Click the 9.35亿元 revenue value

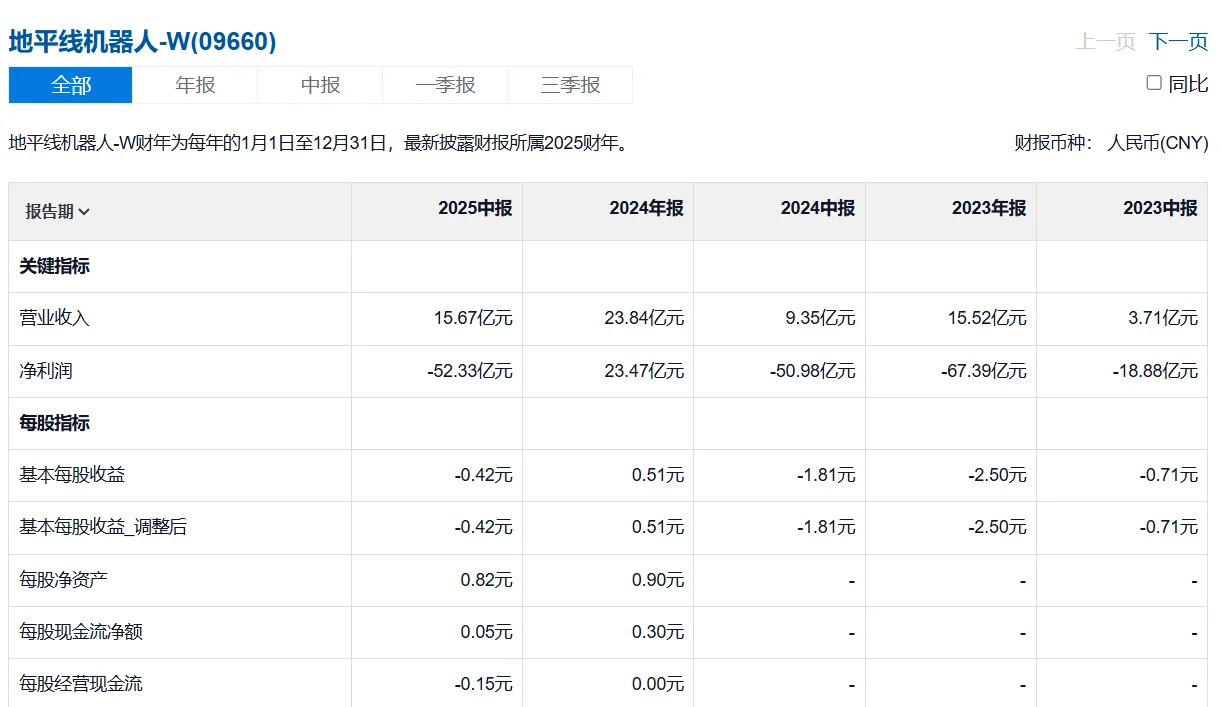[820, 318]
